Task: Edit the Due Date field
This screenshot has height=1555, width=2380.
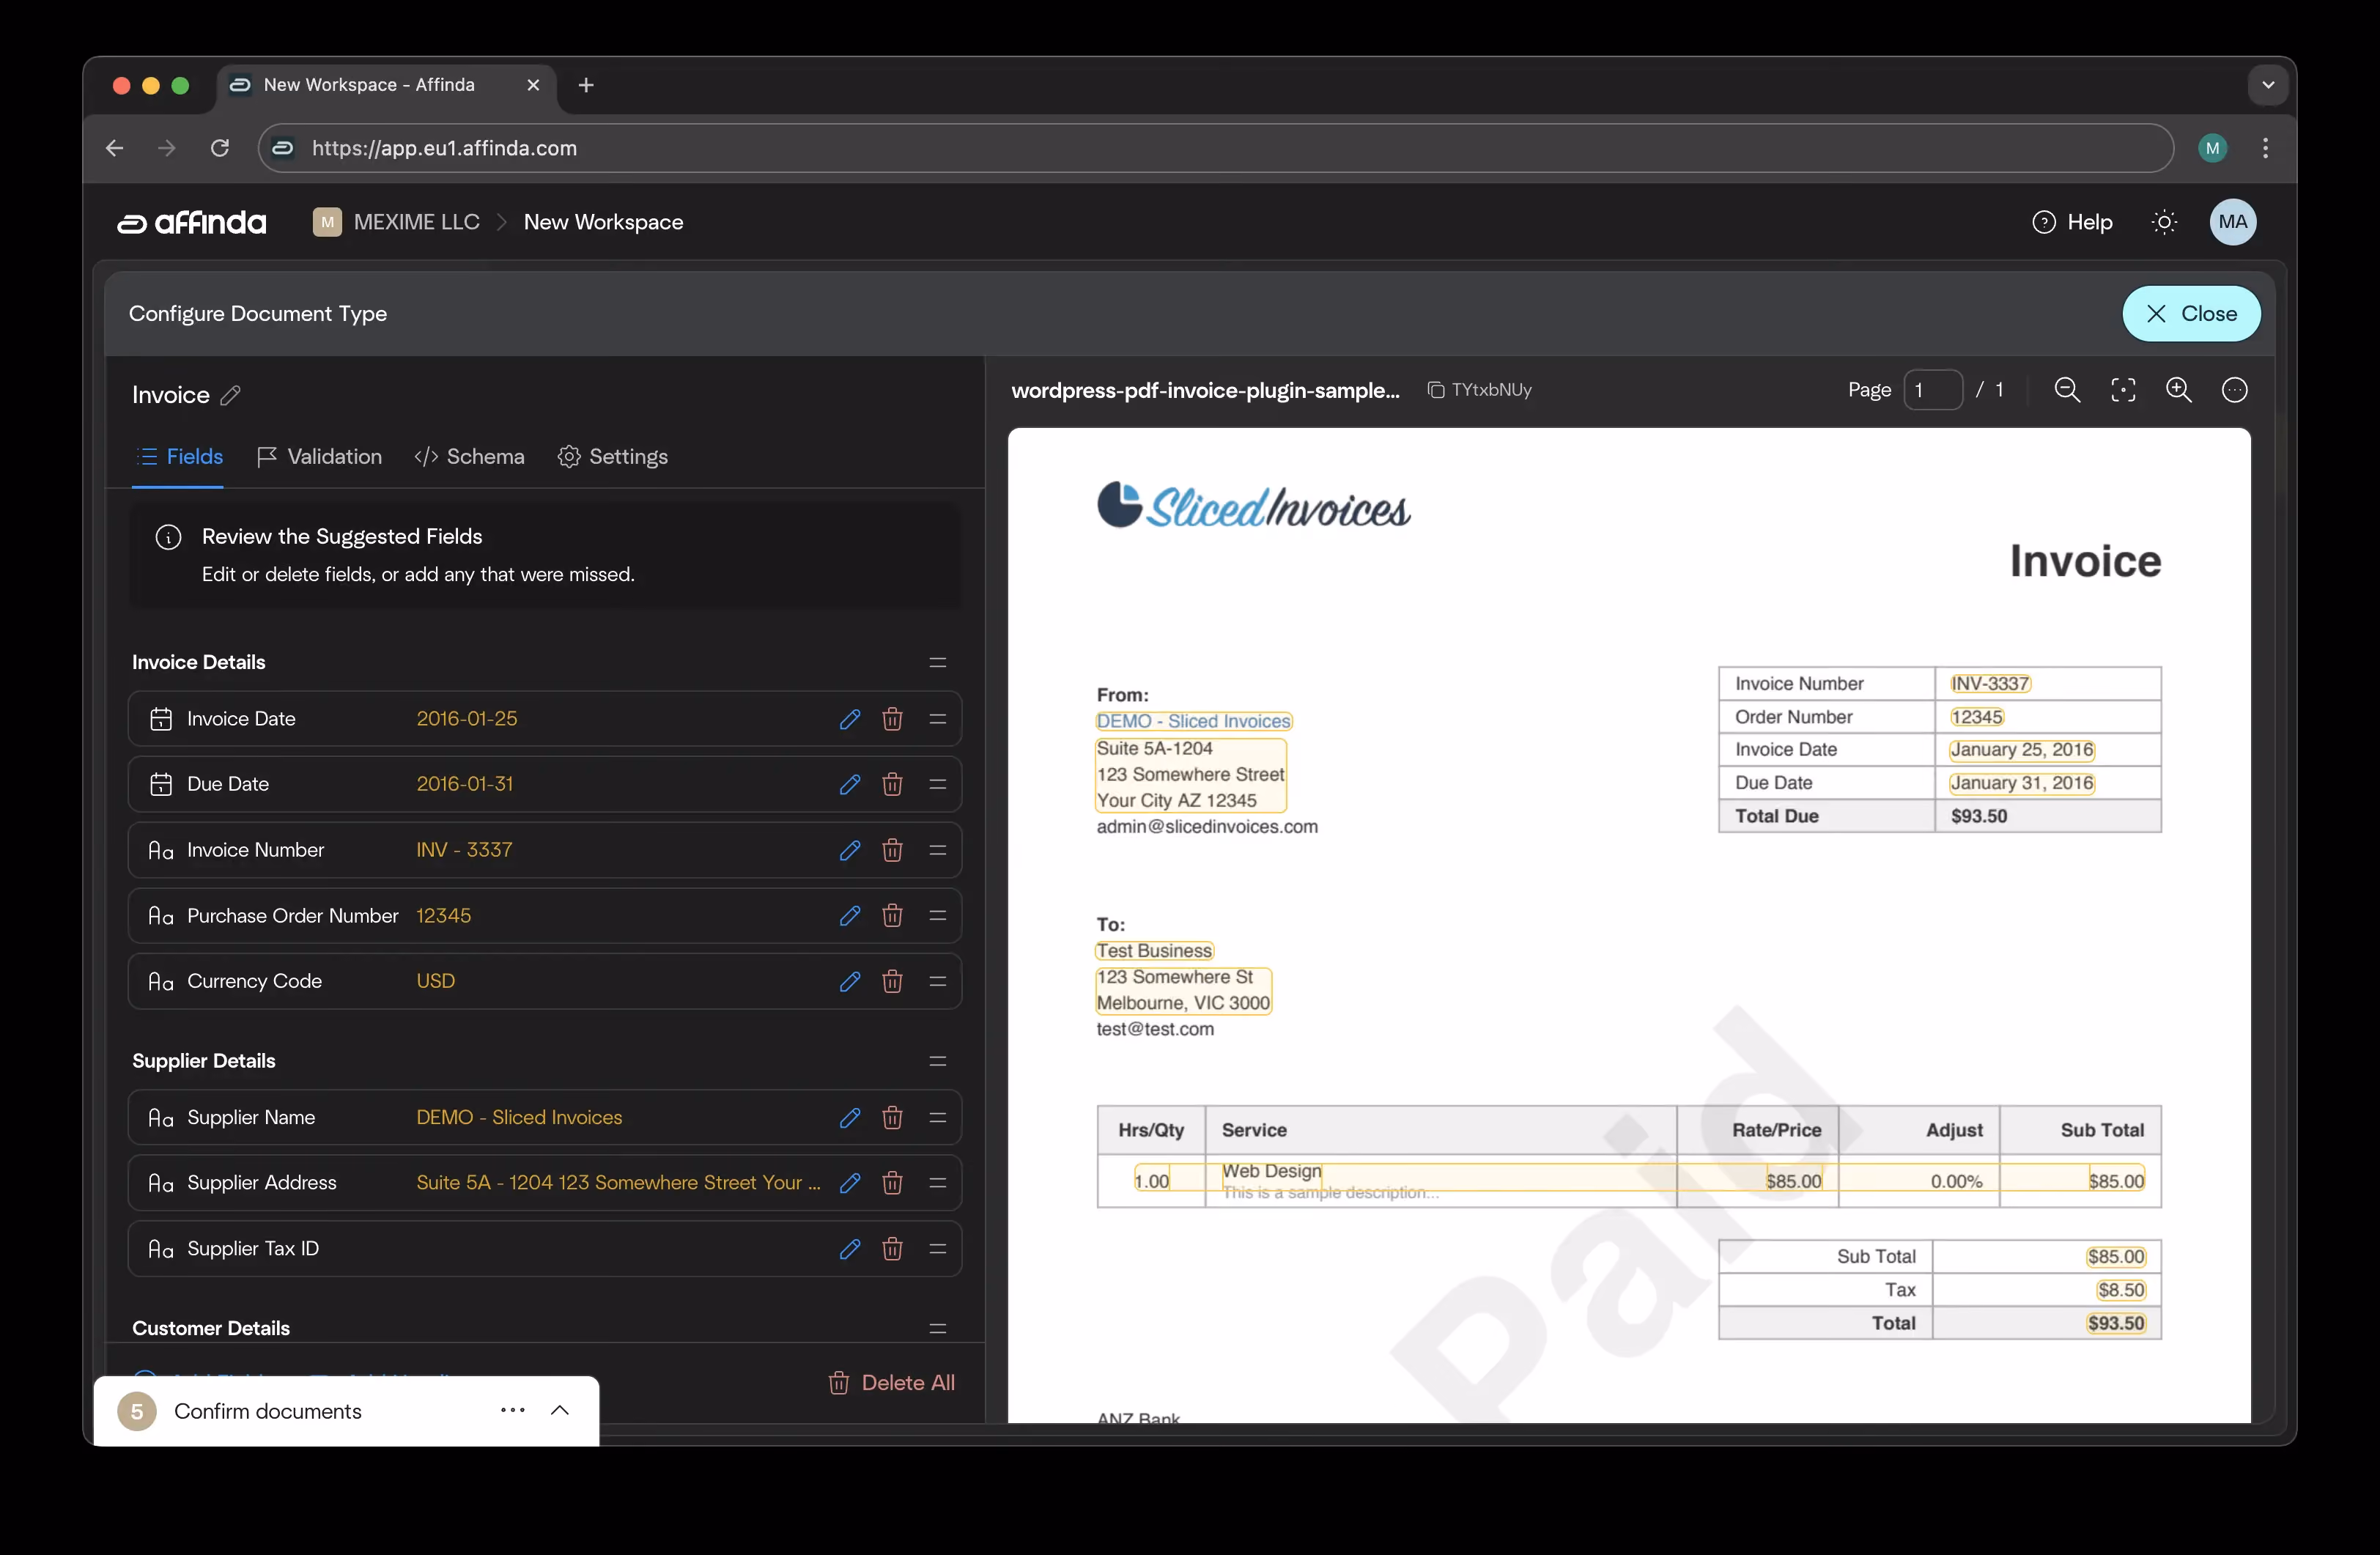Action: pyautogui.click(x=849, y=784)
